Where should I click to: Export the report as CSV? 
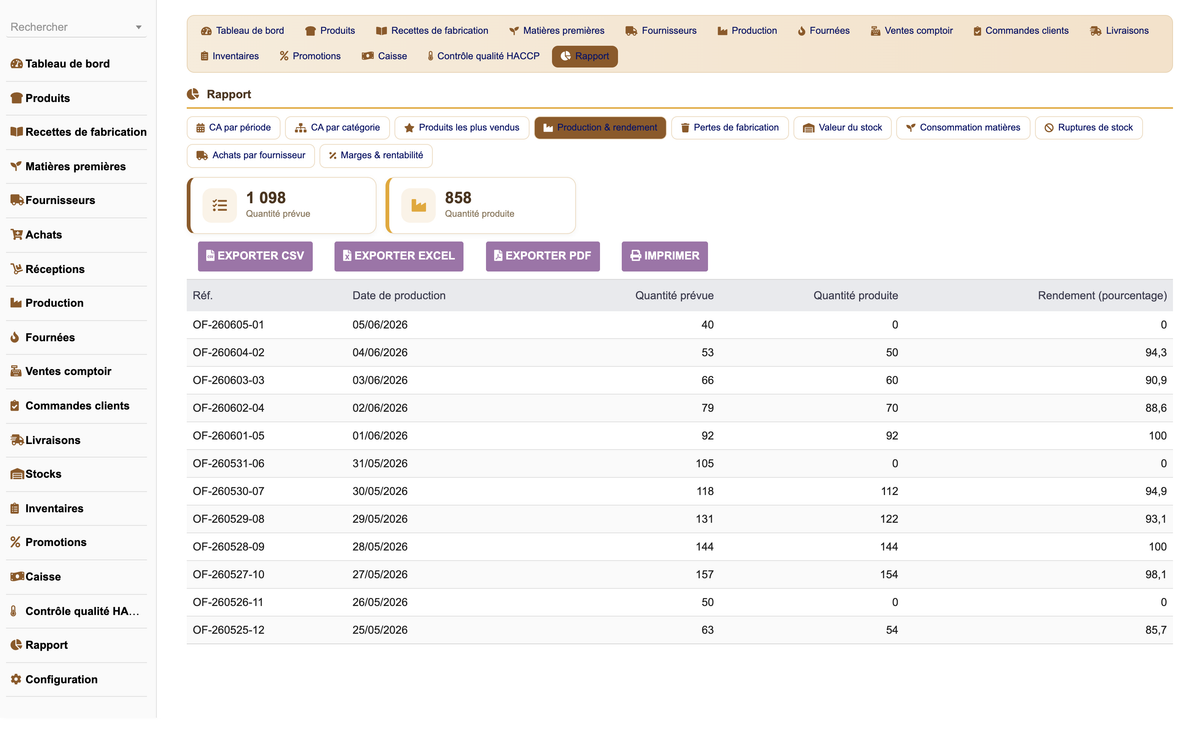[x=255, y=256]
